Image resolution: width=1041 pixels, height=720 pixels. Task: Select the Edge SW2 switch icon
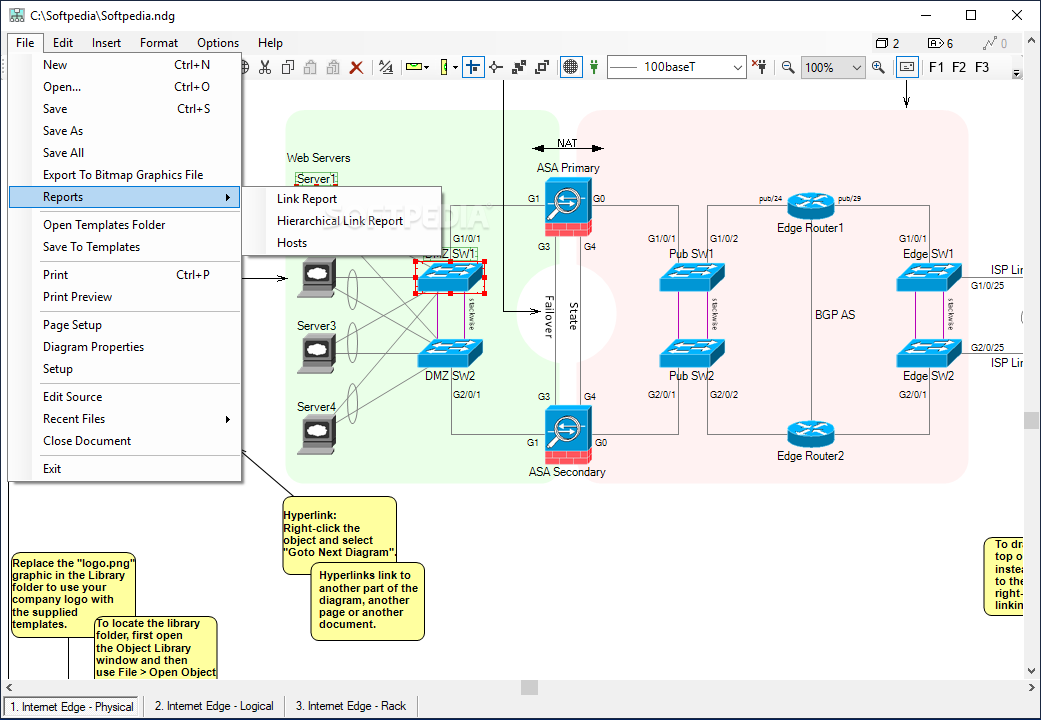(929, 353)
